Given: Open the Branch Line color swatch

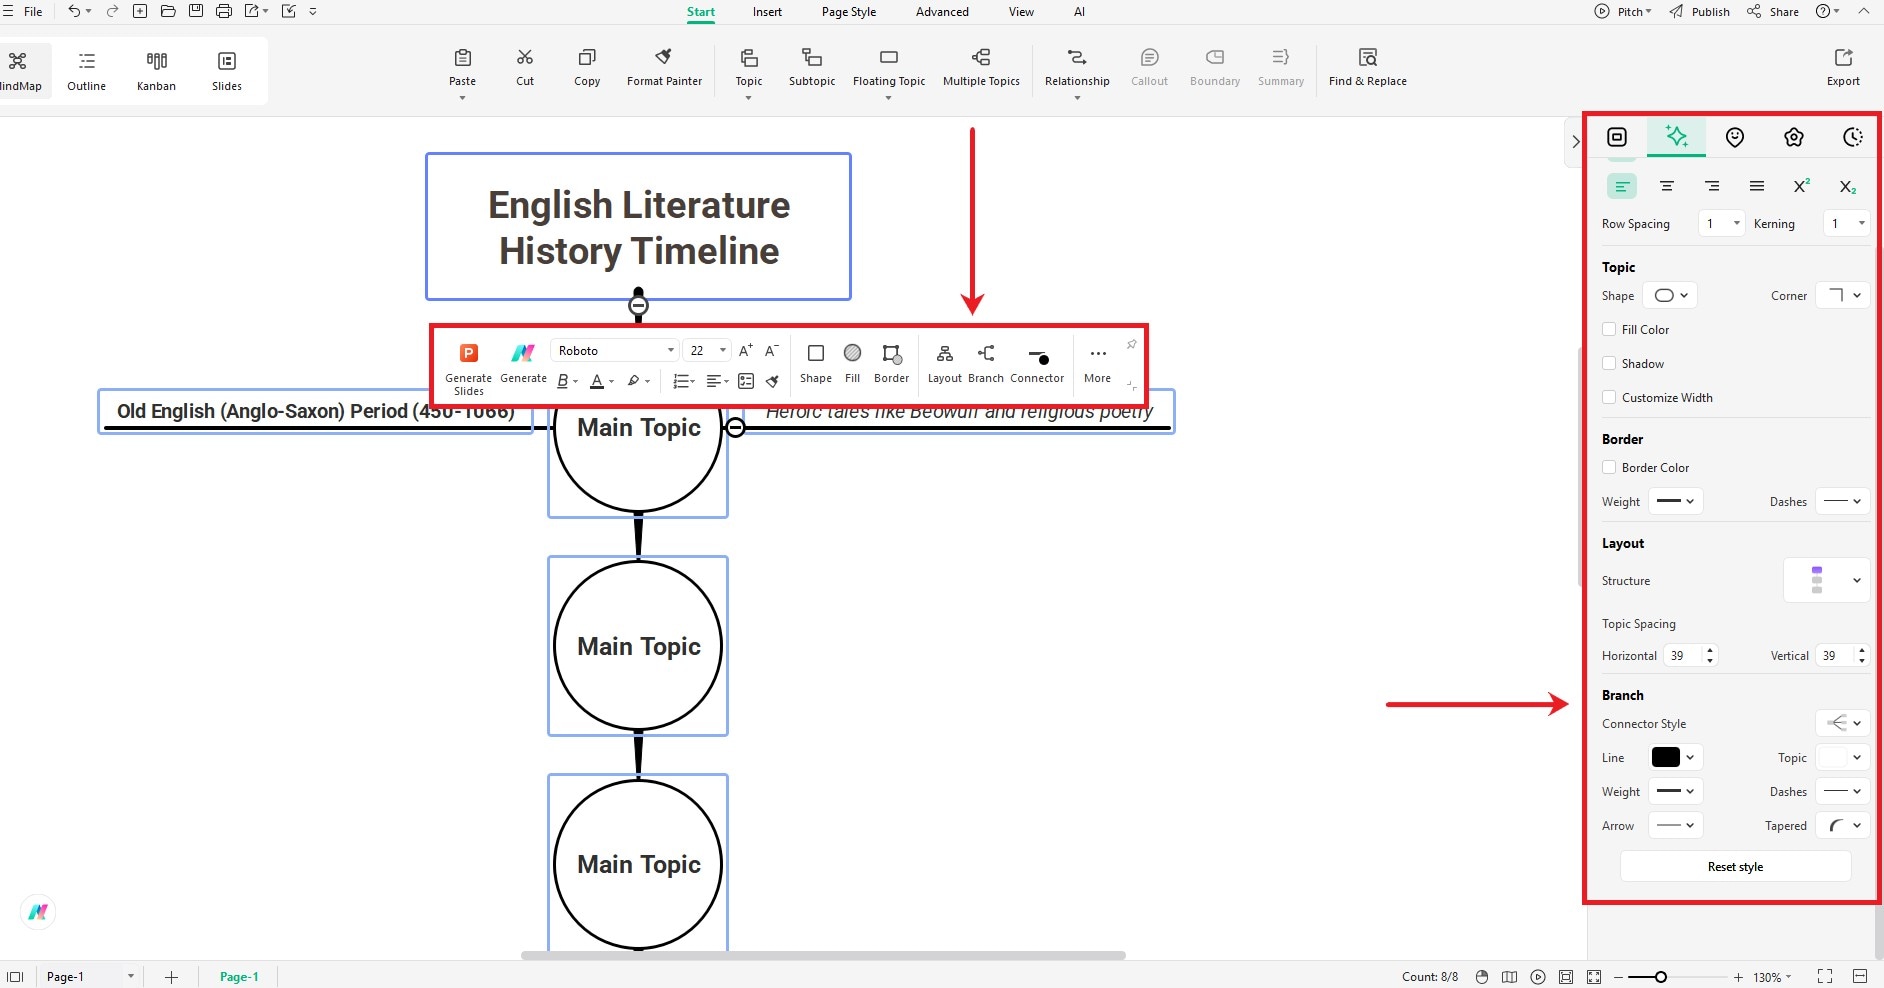Looking at the screenshot, I should click(1675, 757).
